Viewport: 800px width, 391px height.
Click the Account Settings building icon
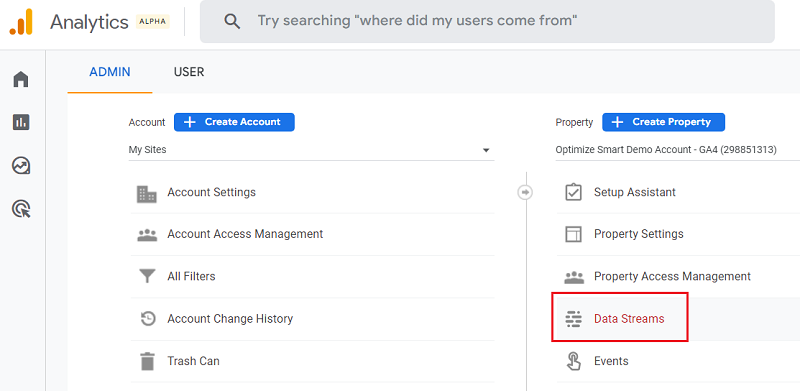147,193
